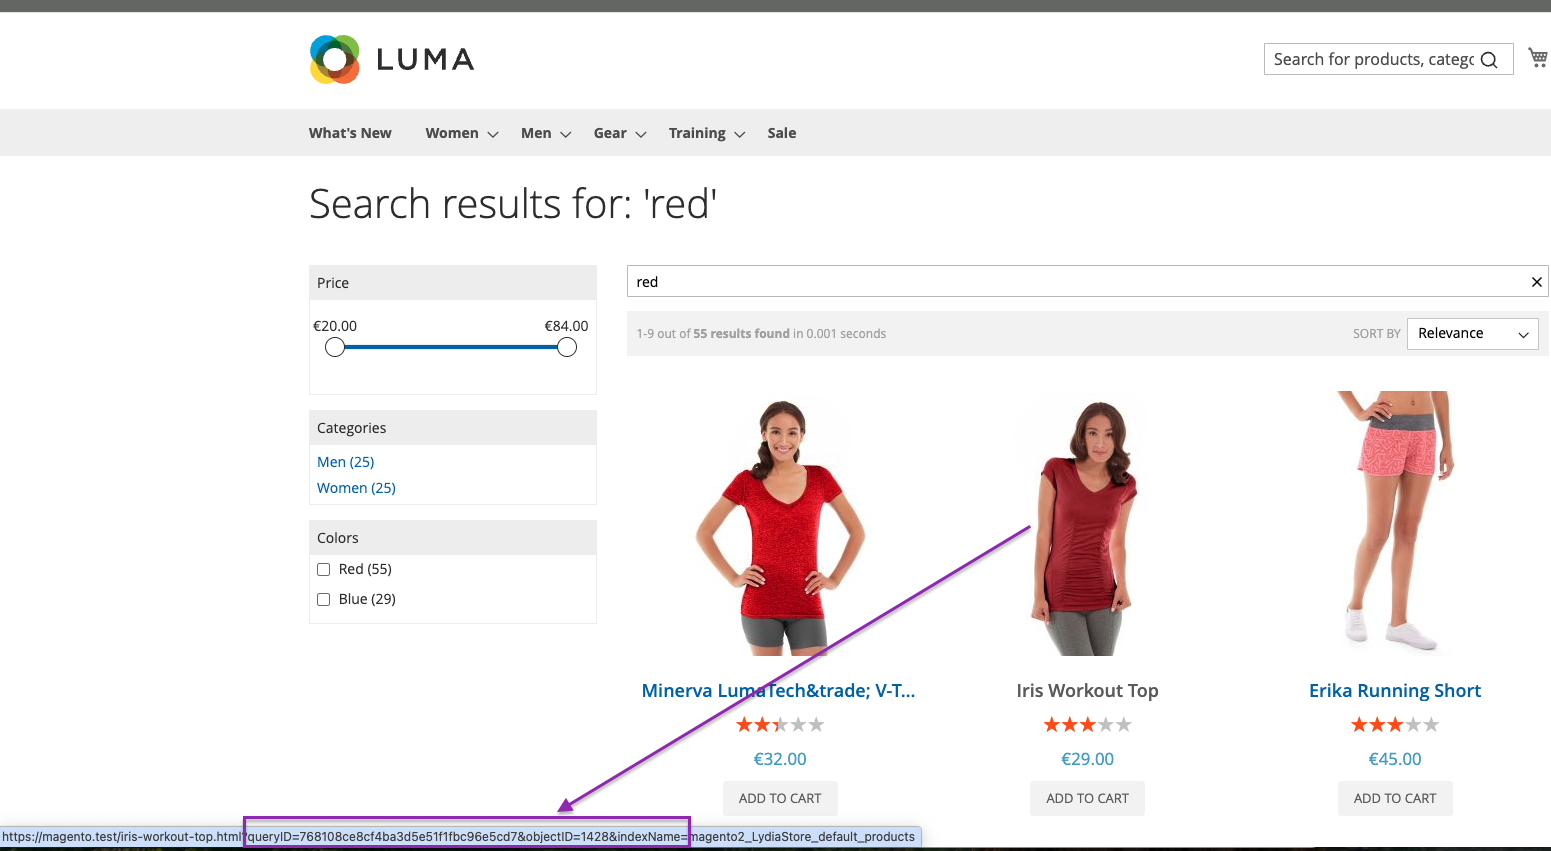Image resolution: width=1551 pixels, height=851 pixels.
Task: Click Erika Running Short star rating
Action: click(x=1395, y=725)
